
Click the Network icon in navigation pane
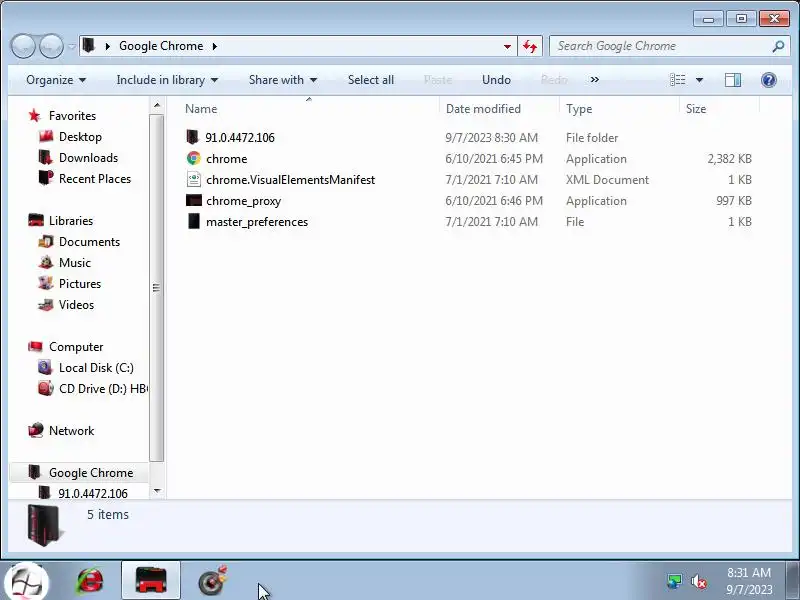(x=36, y=430)
